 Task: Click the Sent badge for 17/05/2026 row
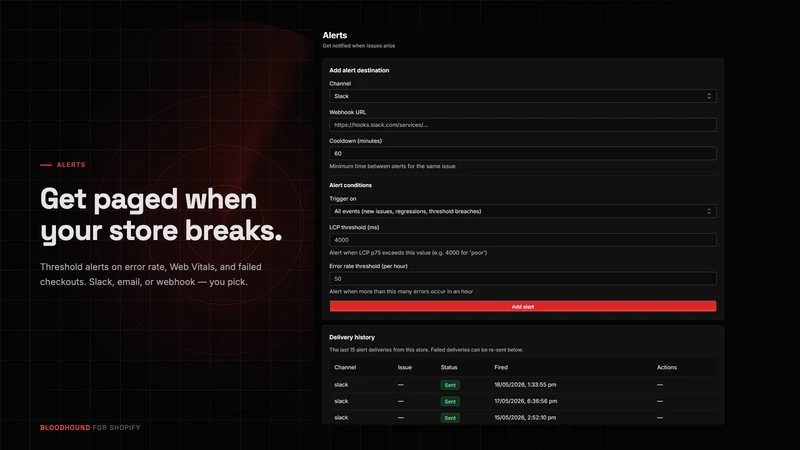click(450, 402)
